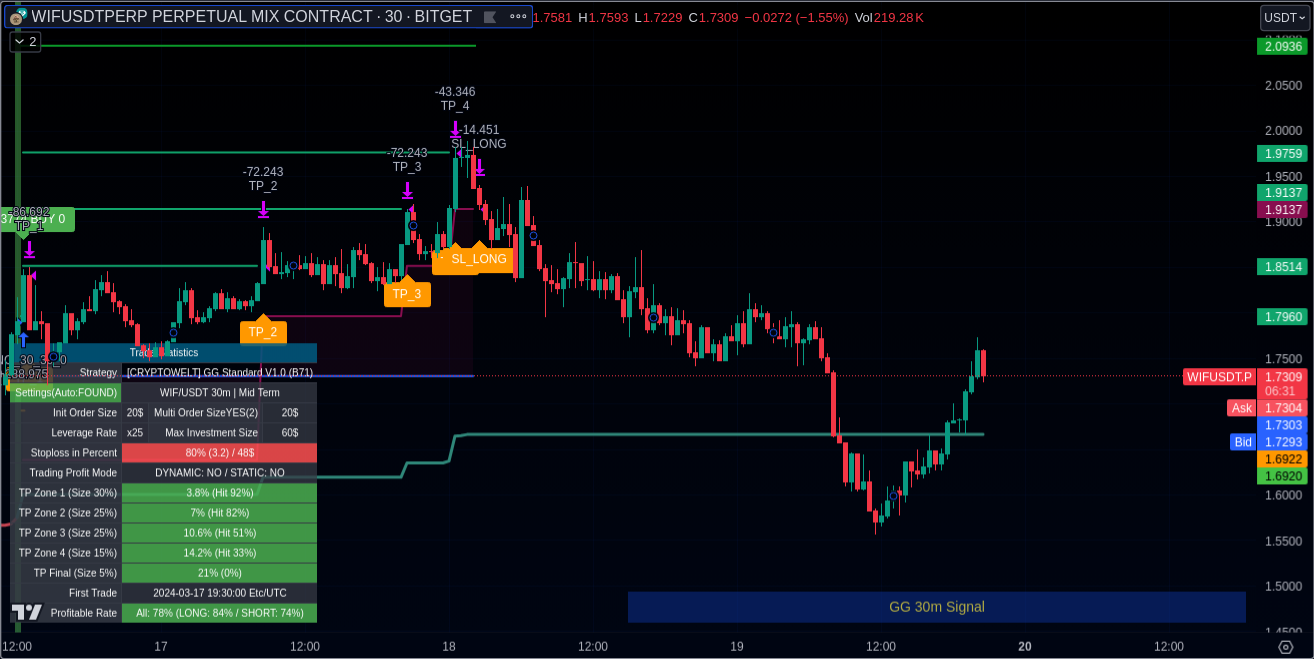
Task: Open chart settings hexagon gear icon
Action: pyautogui.click(x=1285, y=647)
